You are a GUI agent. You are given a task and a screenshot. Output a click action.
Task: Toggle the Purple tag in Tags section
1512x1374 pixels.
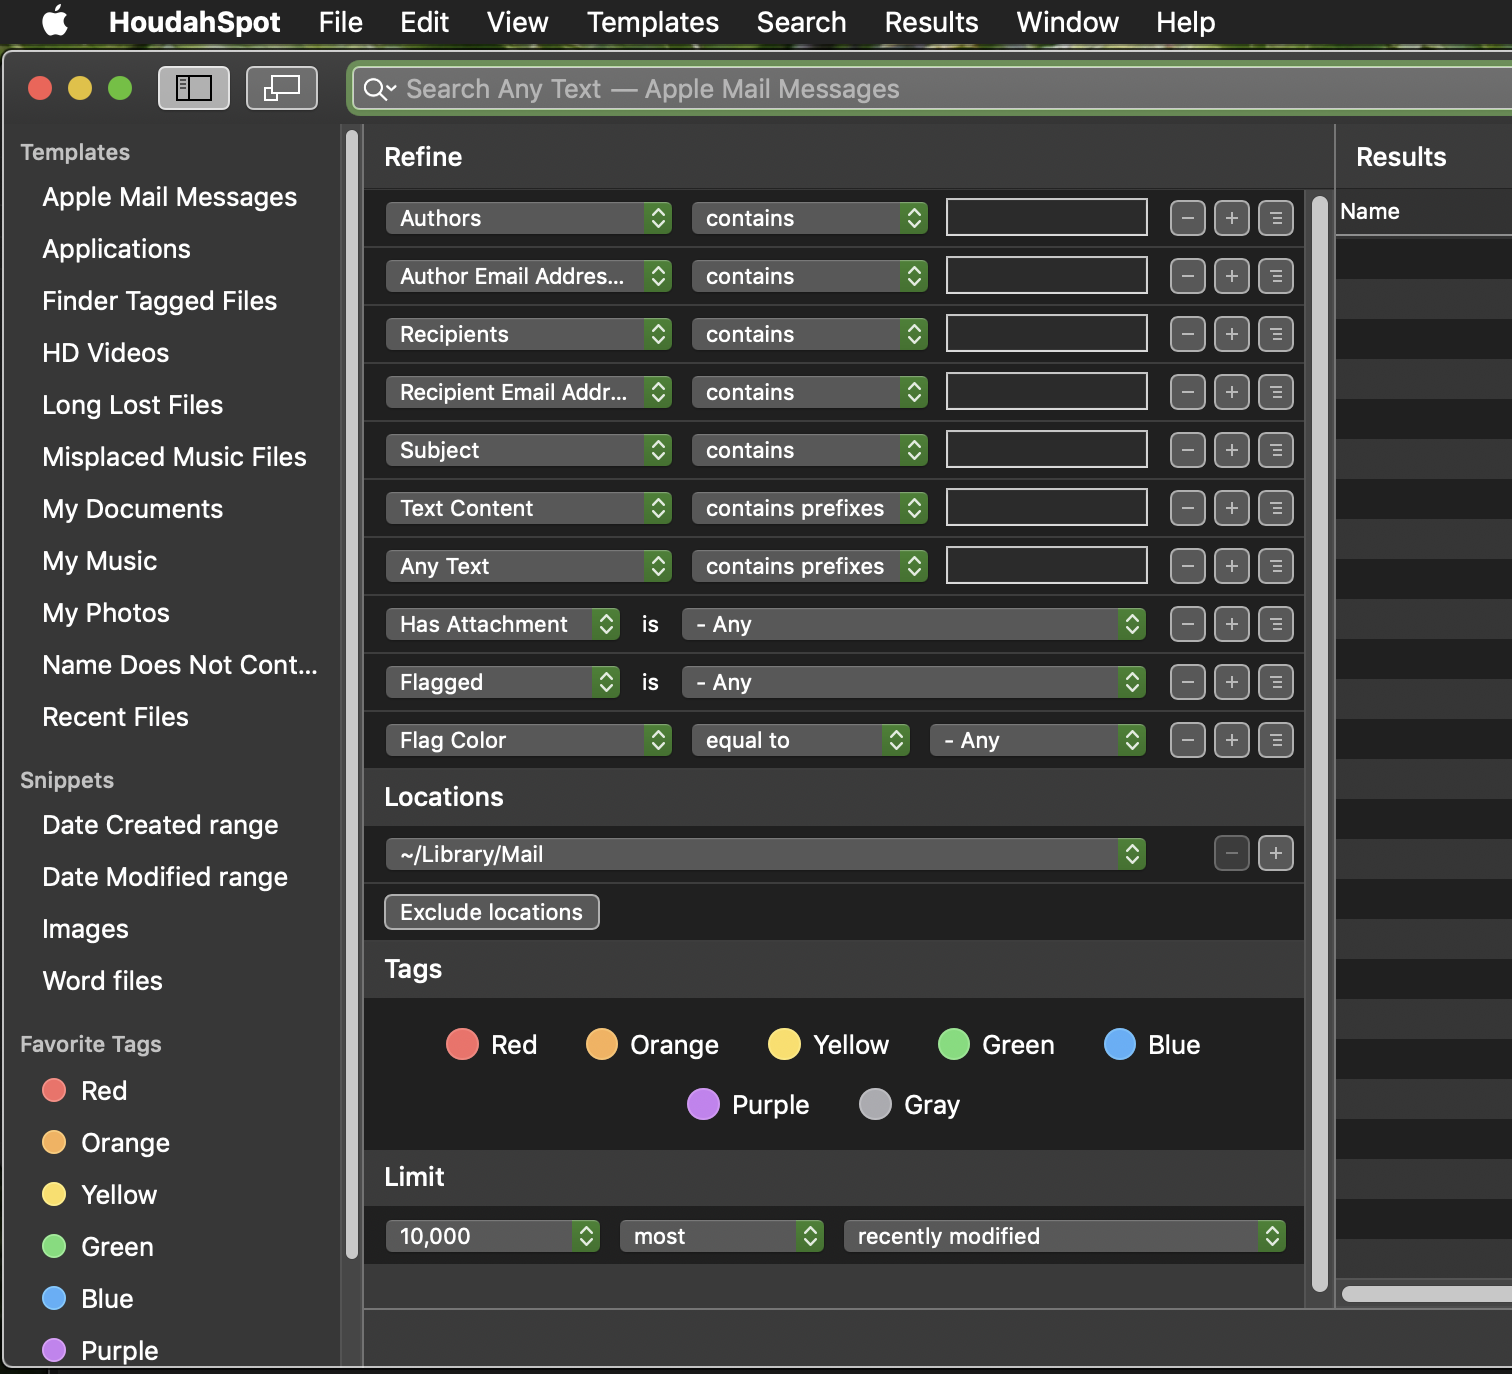pos(748,1104)
